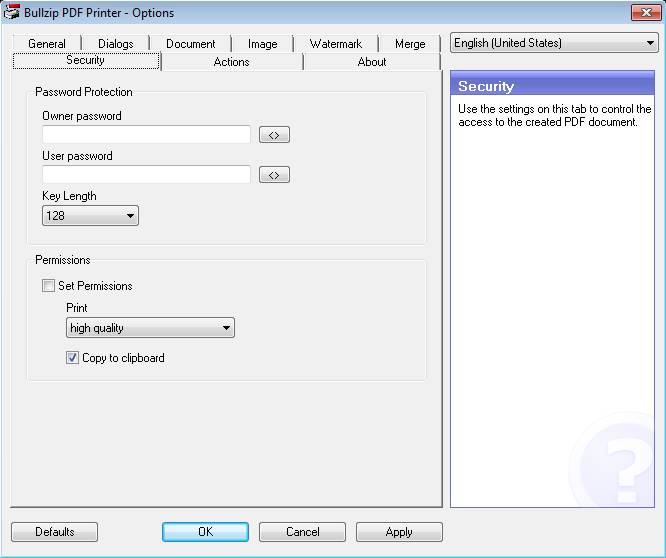
Task: Click the Key Length label
Action: (69, 196)
